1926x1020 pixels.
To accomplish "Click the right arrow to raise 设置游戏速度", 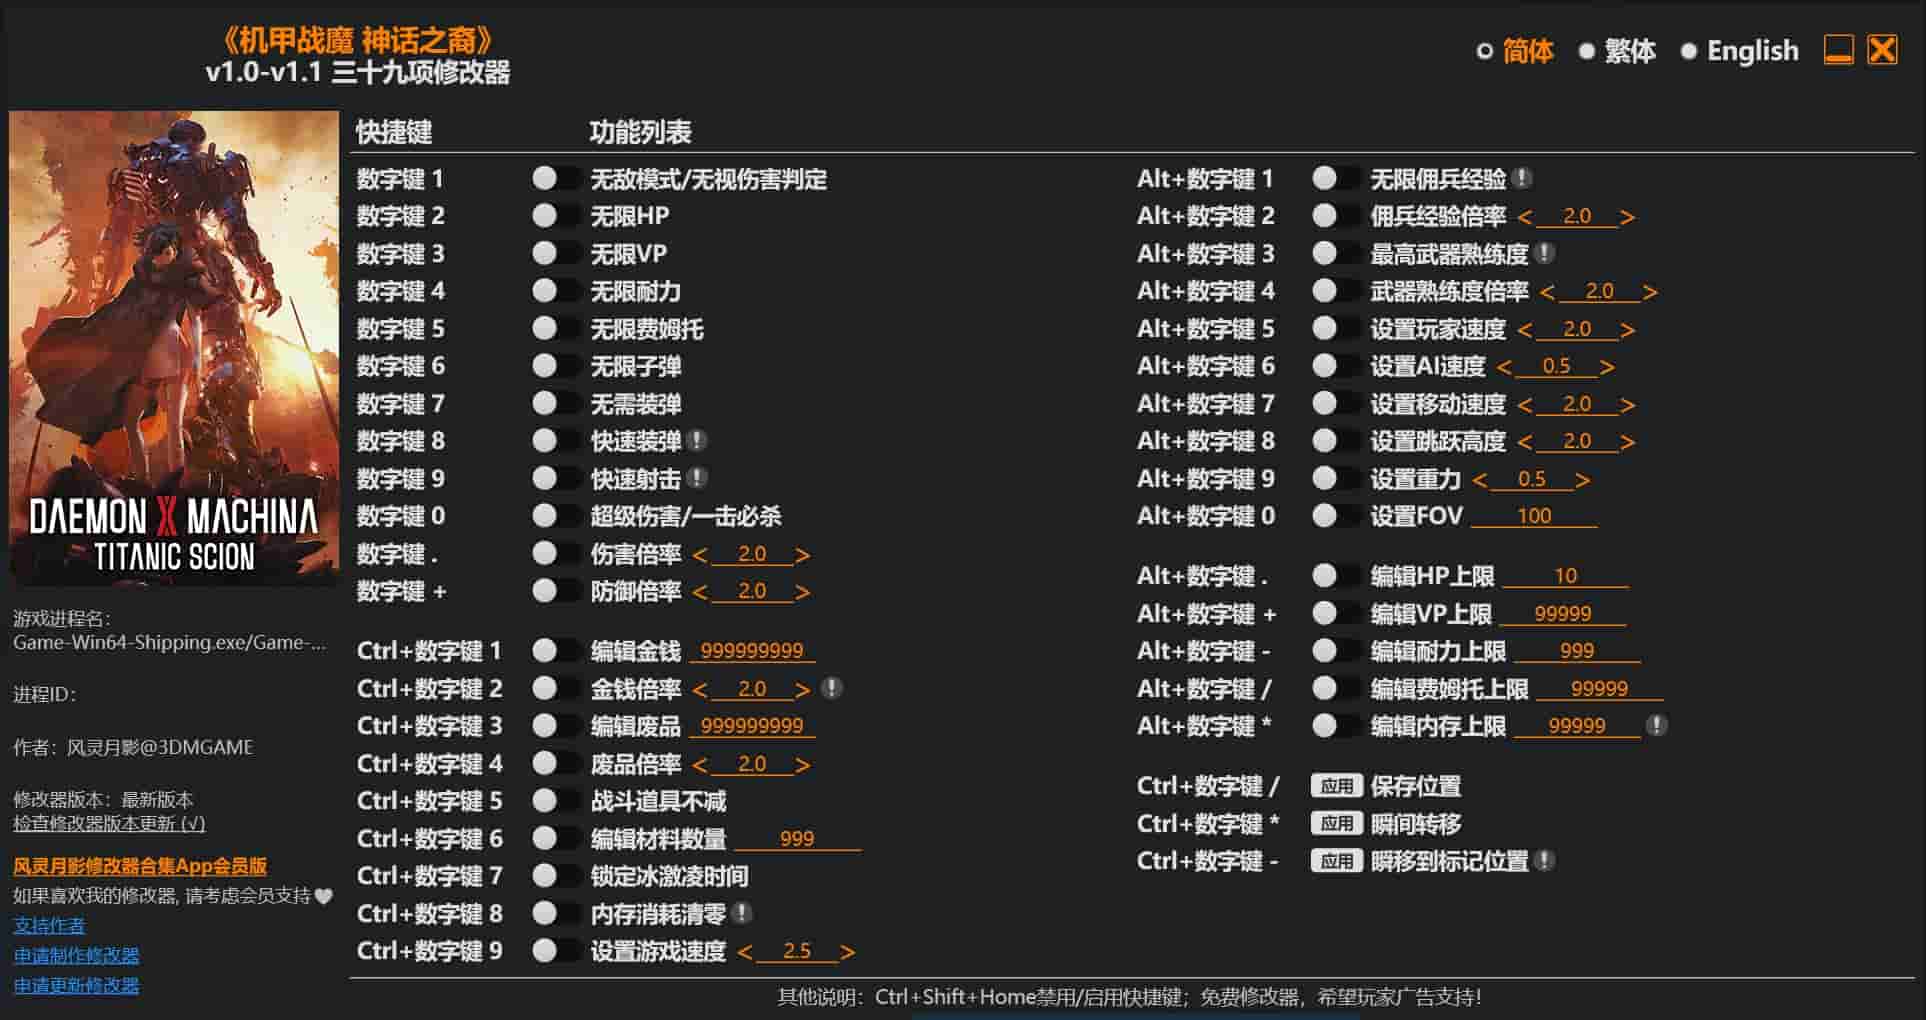I will [x=848, y=951].
